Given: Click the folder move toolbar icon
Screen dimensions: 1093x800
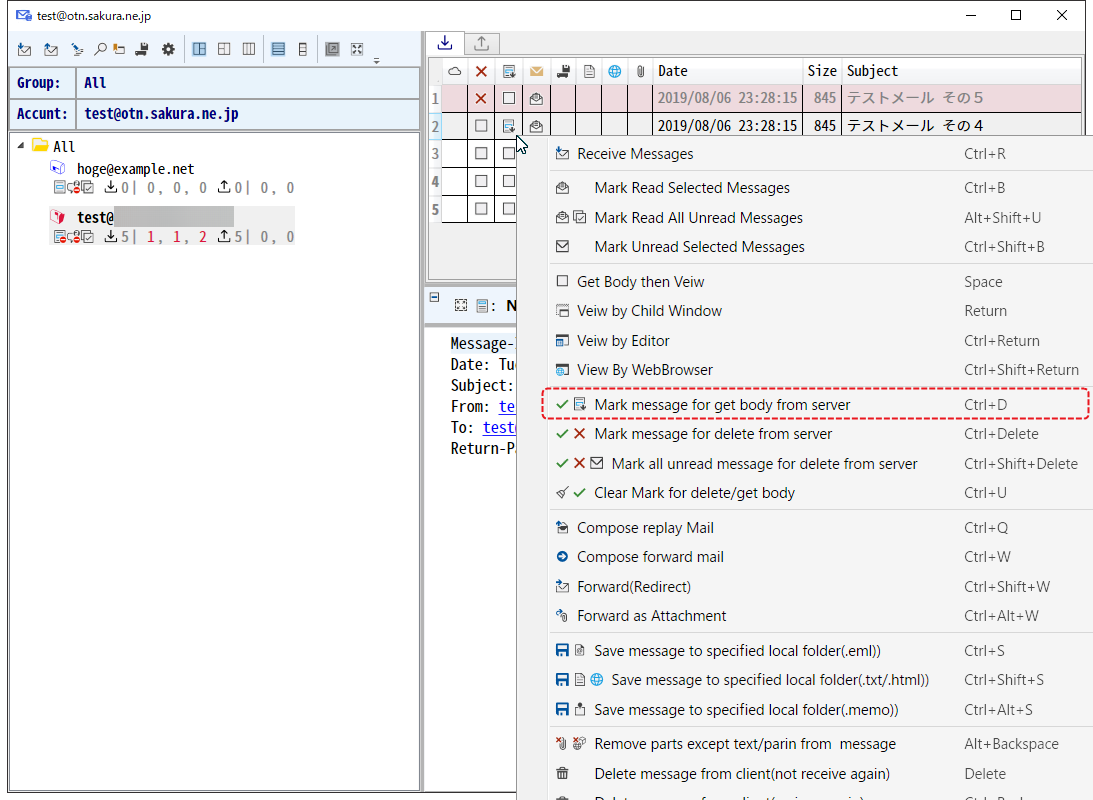Looking at the screenshot, I should [x=120, y=49].
